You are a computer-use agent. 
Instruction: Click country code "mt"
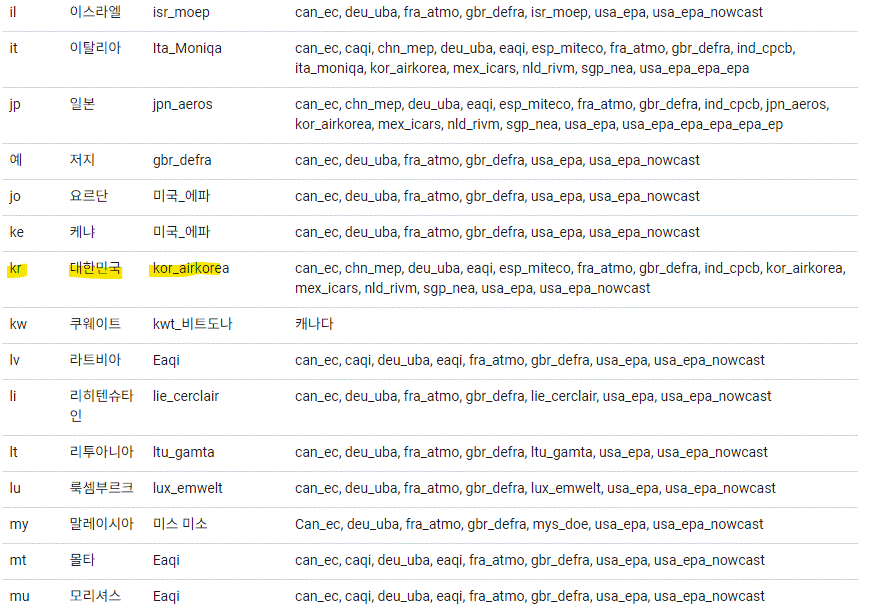pyautogui.click(x=18, y=561)
